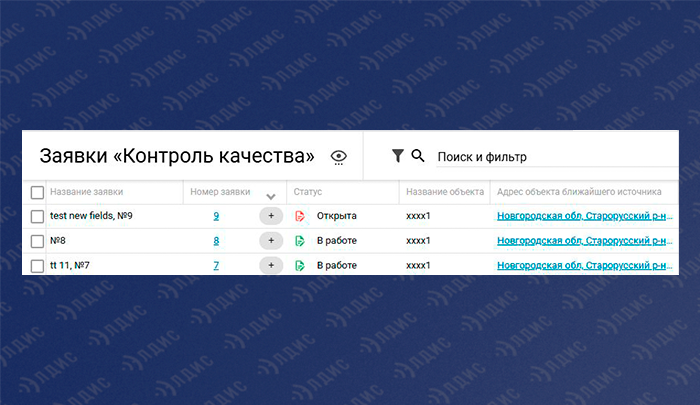Tick the select-all header checkbox
700x405 pixels.
[x=38, y=192]
